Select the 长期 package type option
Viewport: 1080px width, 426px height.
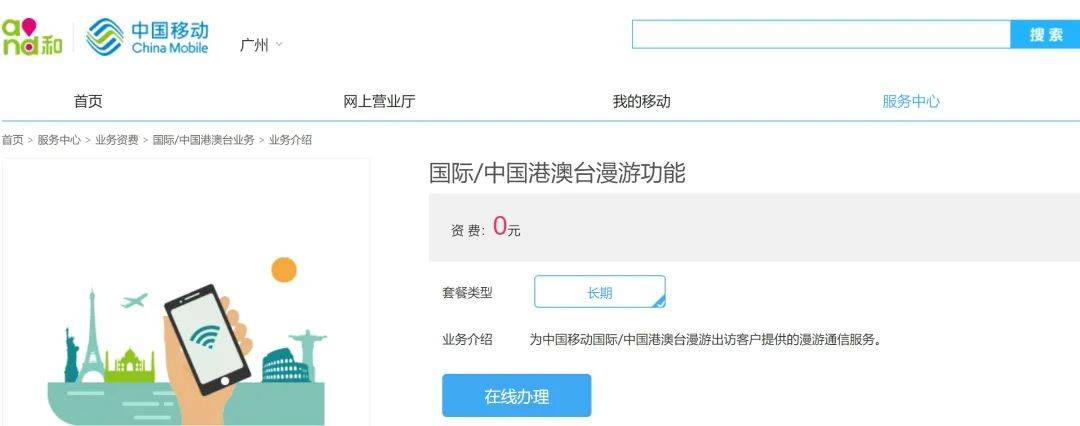tap(600, 292)
